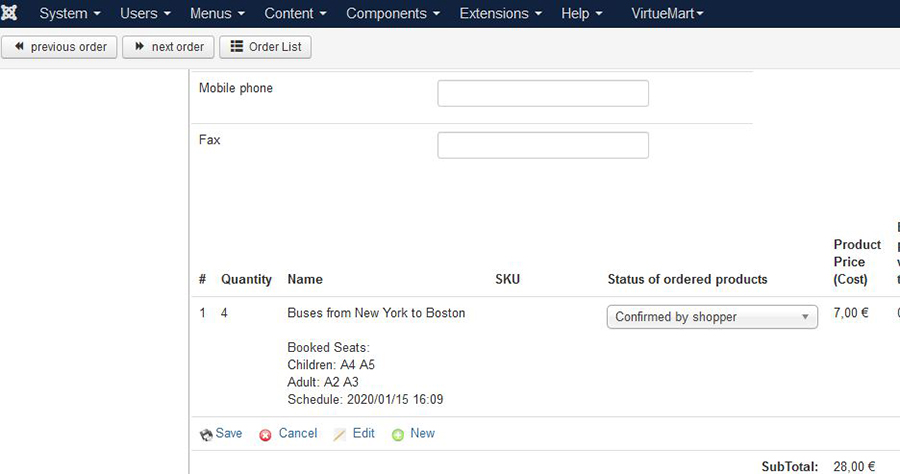This screenshot has width=900, height=474.
Task: Open the Help menu
Action: 582,14
